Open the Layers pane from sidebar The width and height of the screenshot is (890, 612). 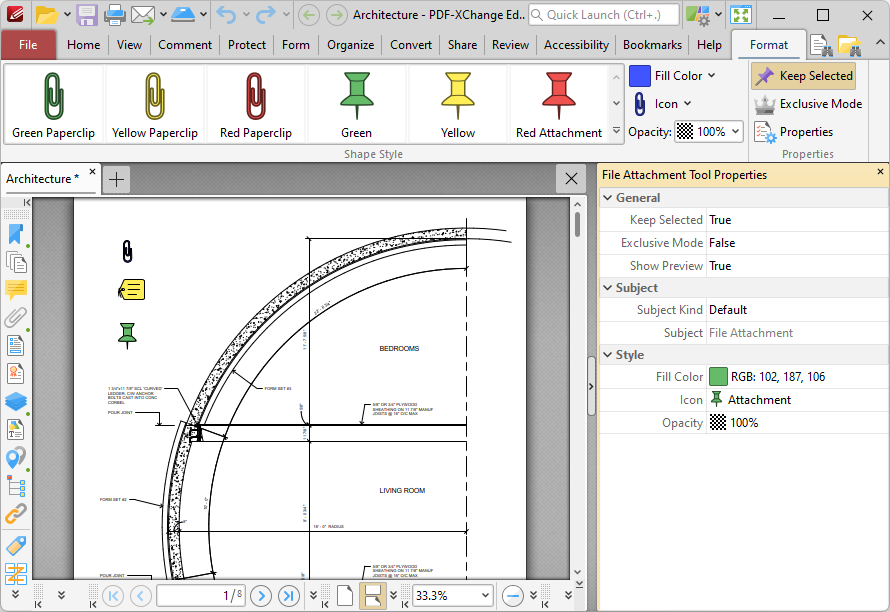[x=15, y=401]
